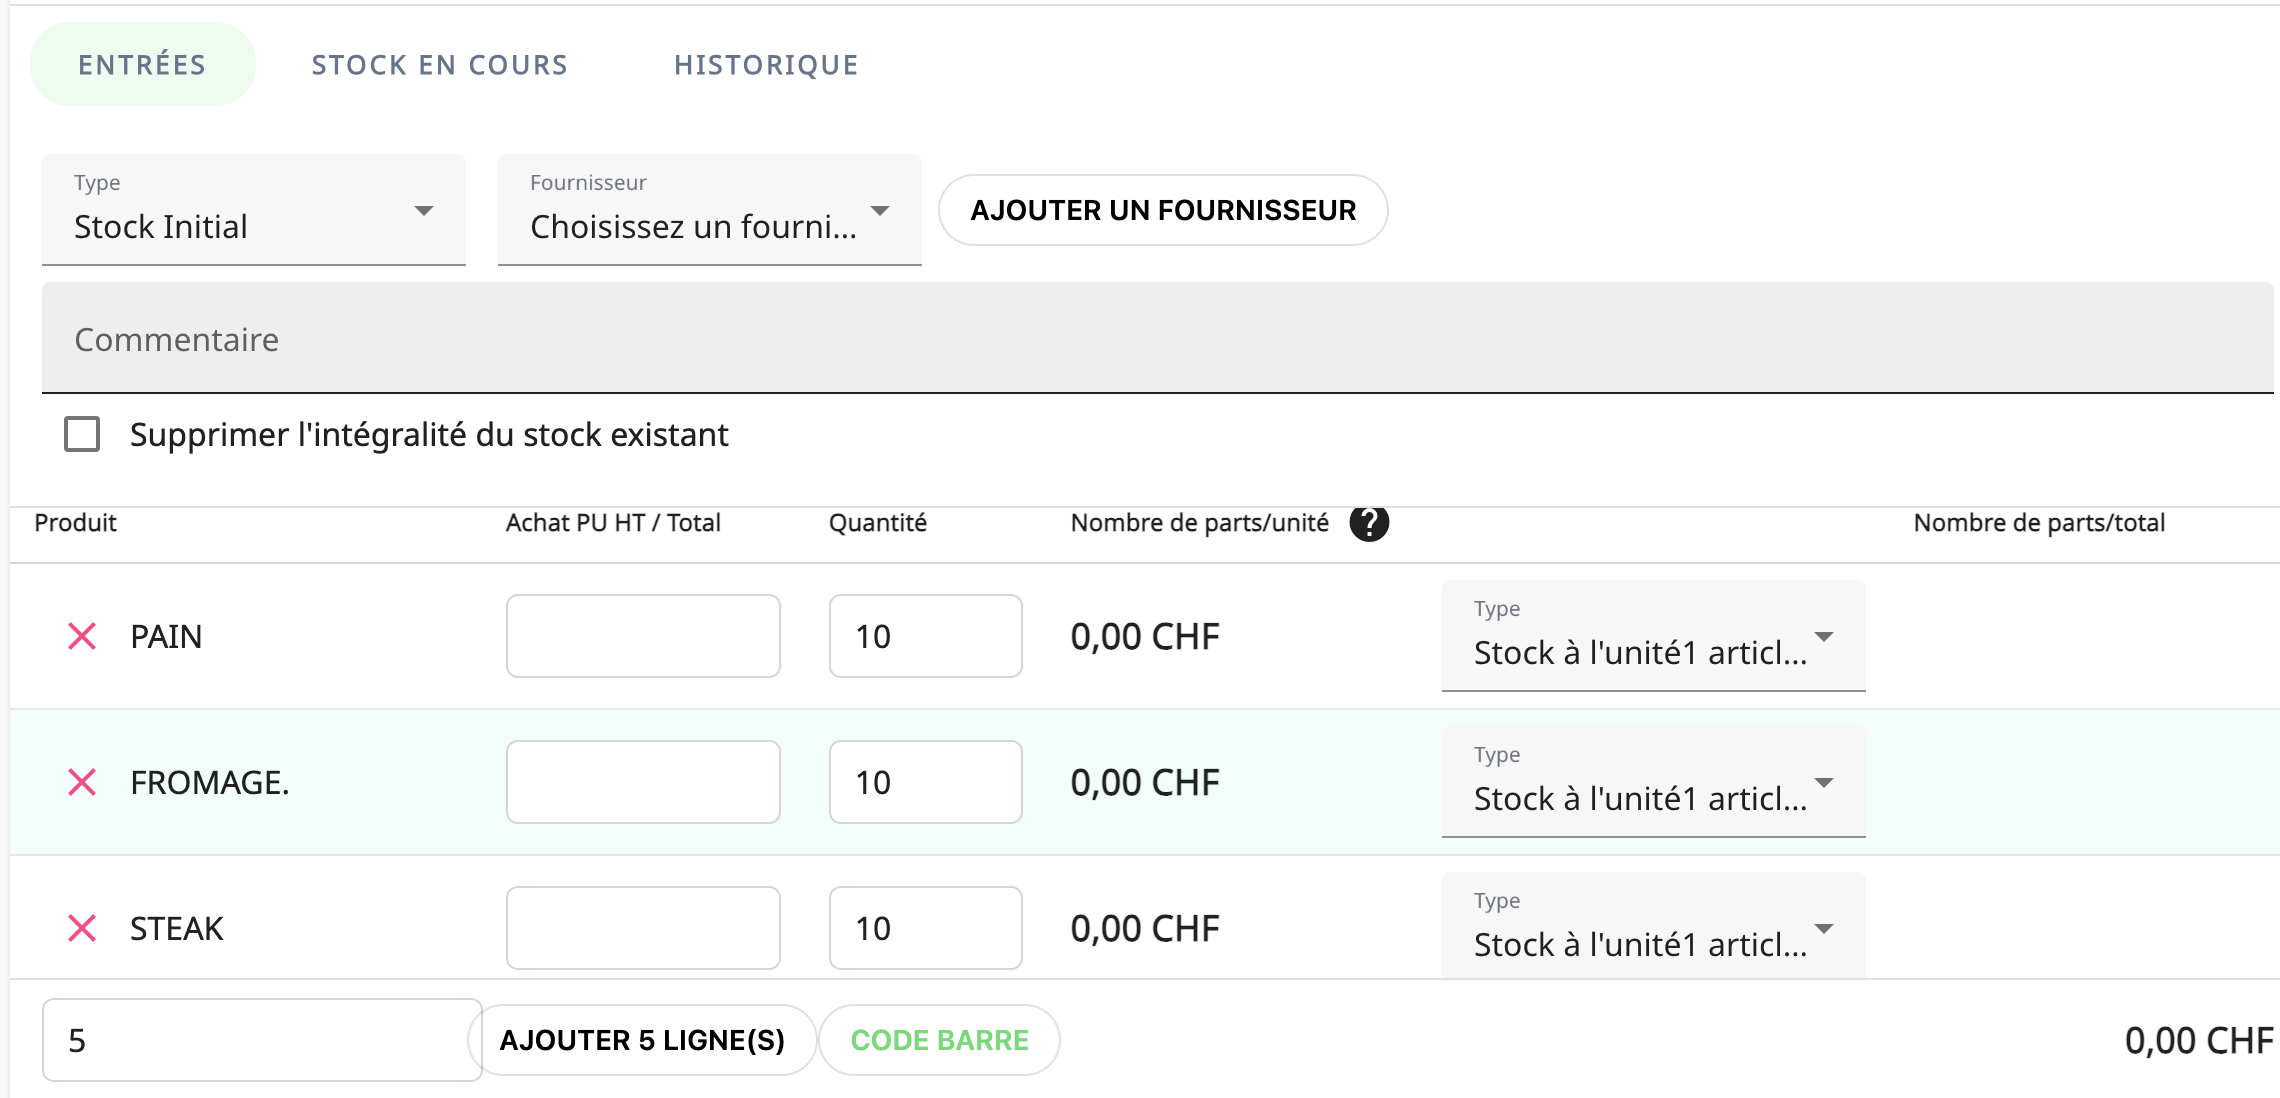This screenshot has width=2280, height=1098.
Task: Click the Code barre button
Action: [939, 1040]
